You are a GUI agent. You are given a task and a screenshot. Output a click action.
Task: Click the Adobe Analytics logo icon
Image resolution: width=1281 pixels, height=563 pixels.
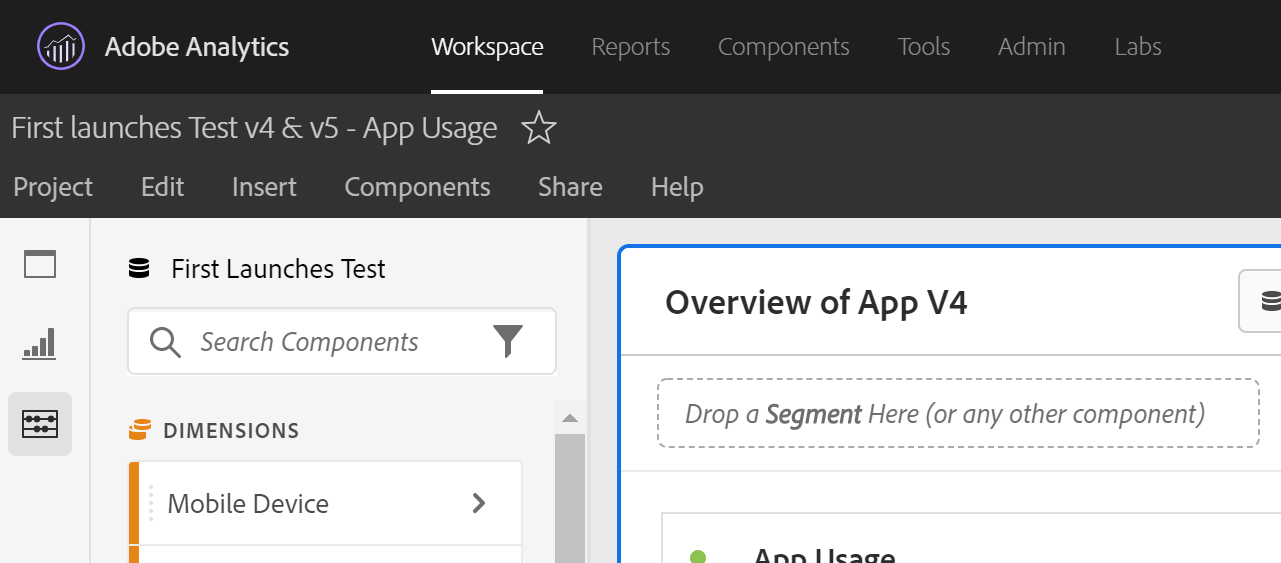click(61, 47)
